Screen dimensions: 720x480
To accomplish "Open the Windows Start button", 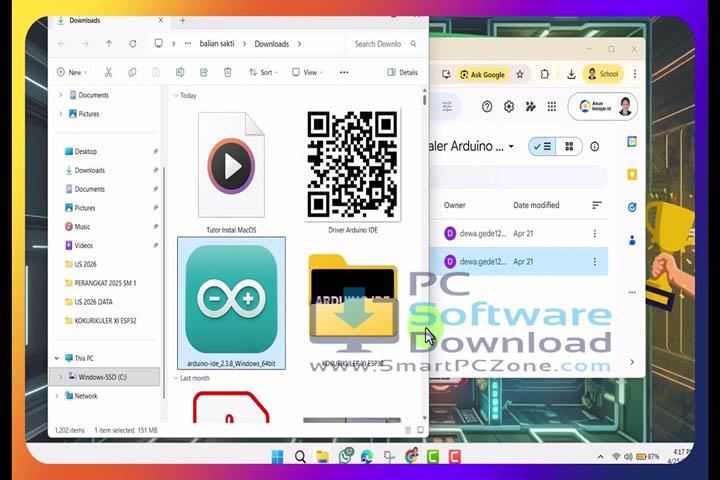I will [277, 457].
